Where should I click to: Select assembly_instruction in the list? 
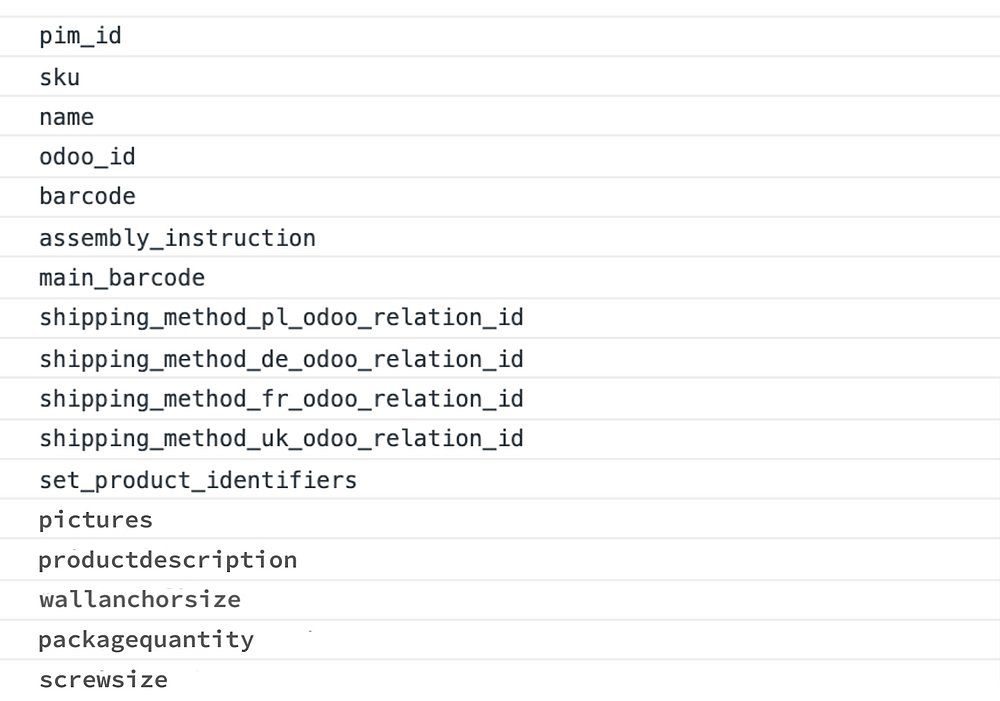point(177,238)
